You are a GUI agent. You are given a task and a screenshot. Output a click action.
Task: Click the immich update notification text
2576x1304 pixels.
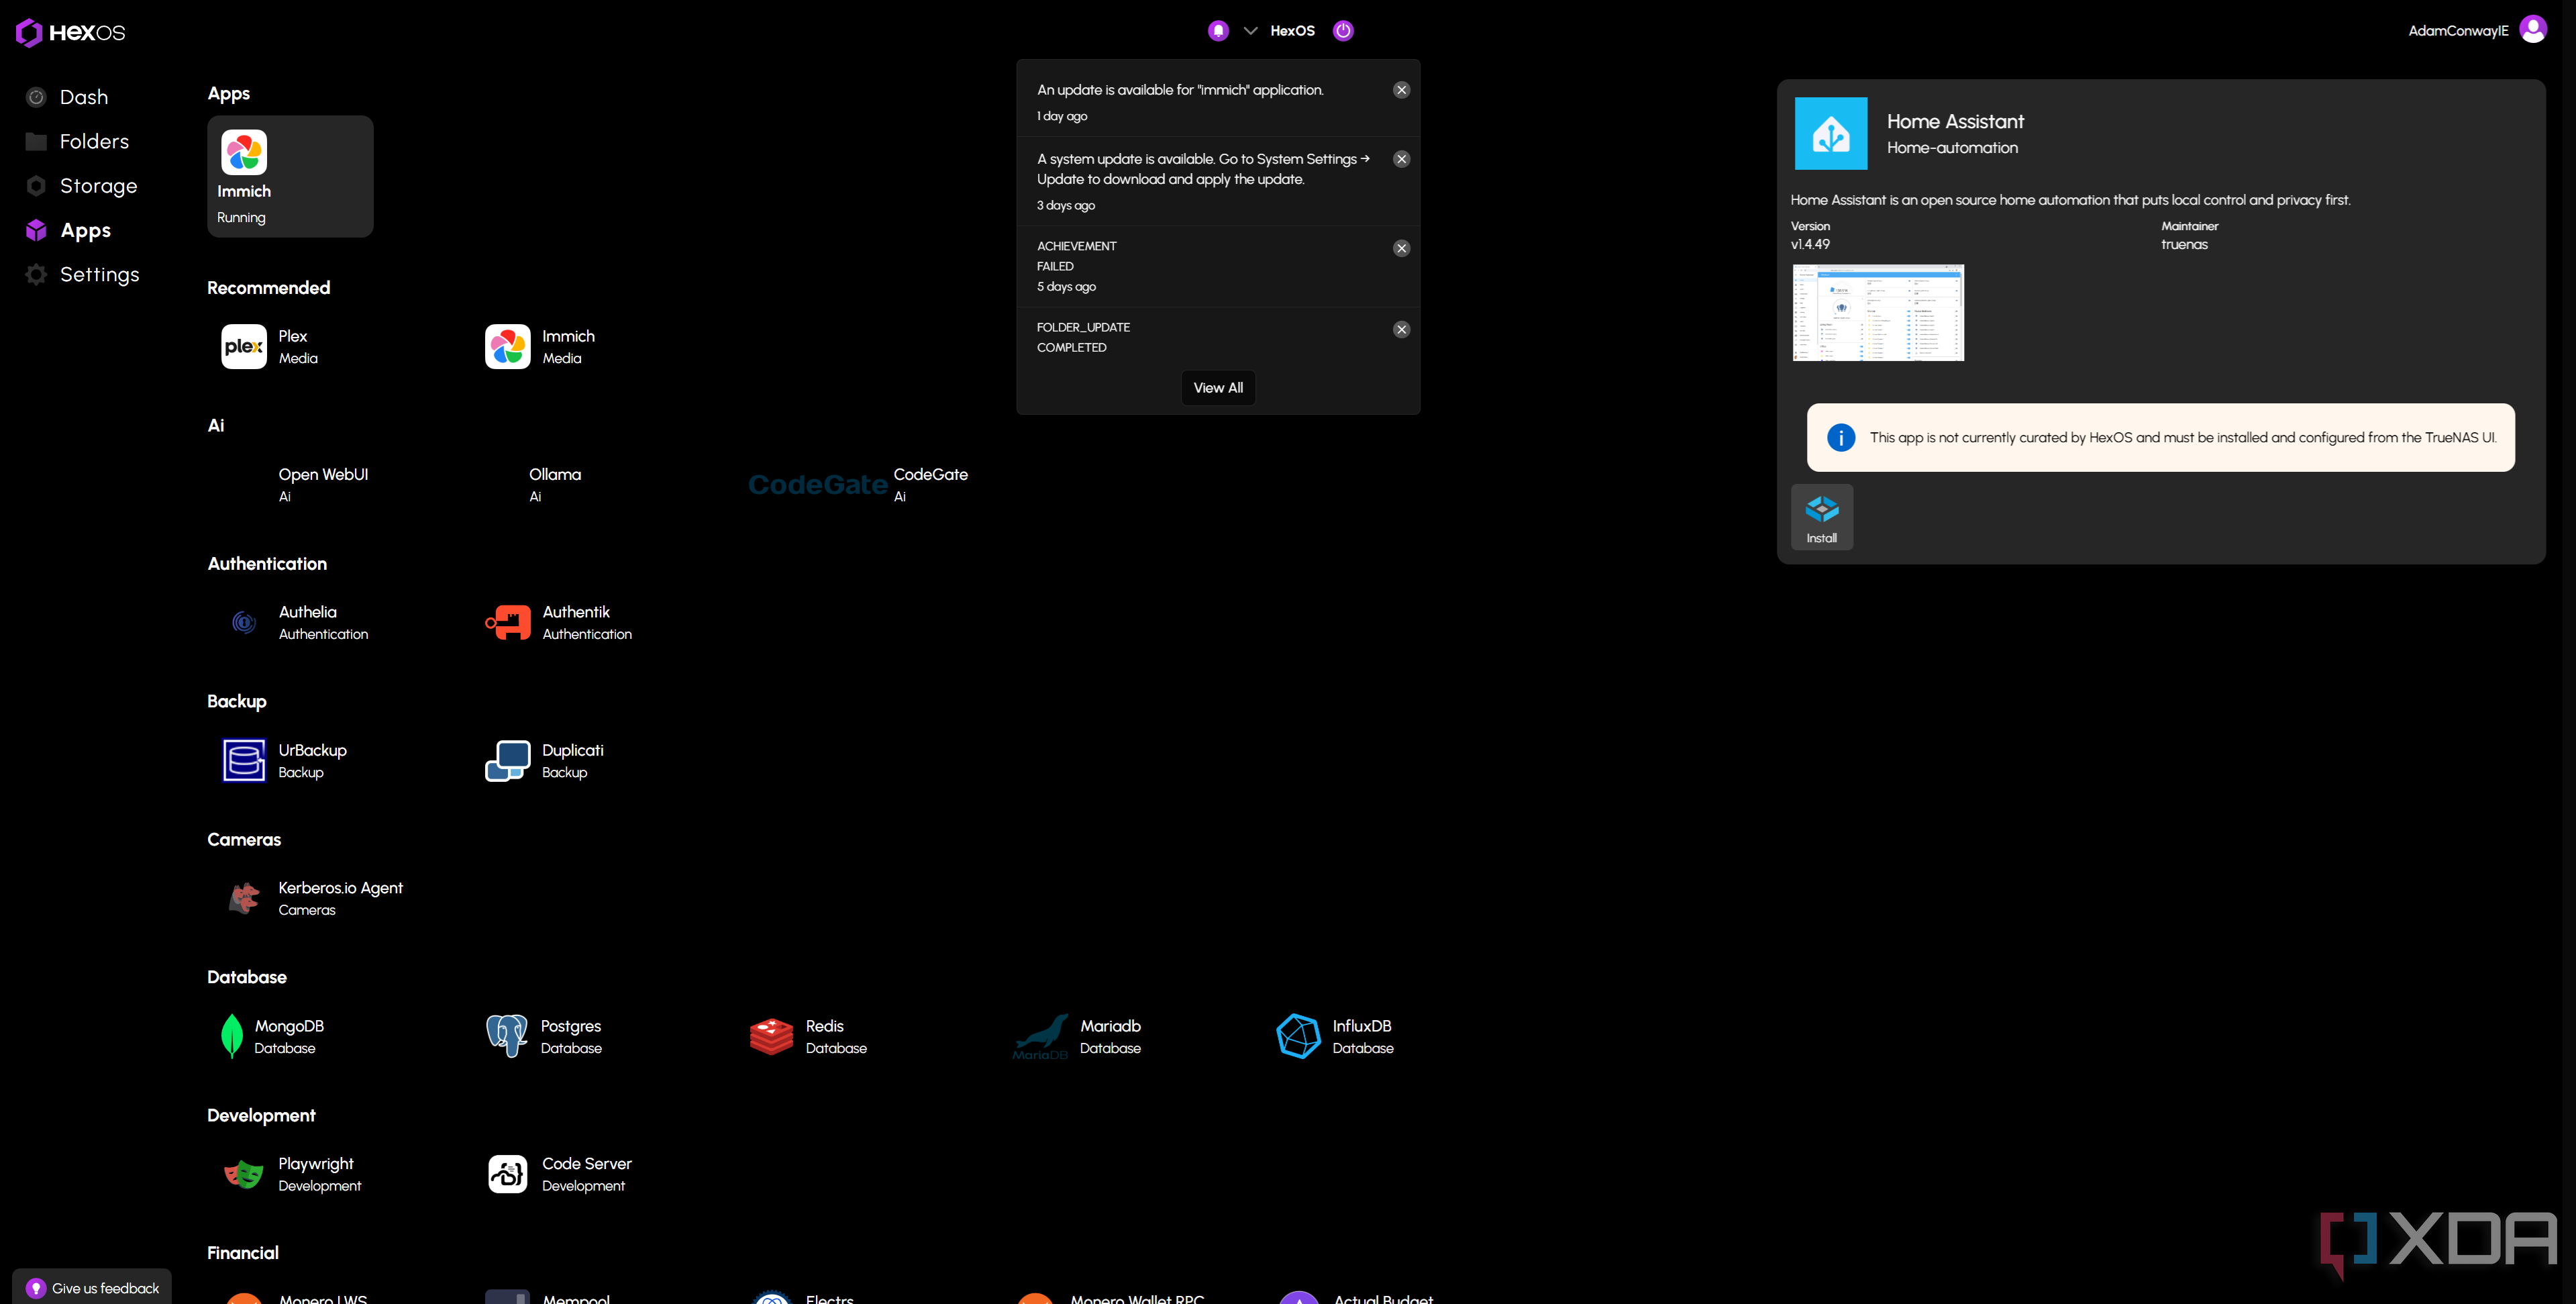[x=1180, y=90]
